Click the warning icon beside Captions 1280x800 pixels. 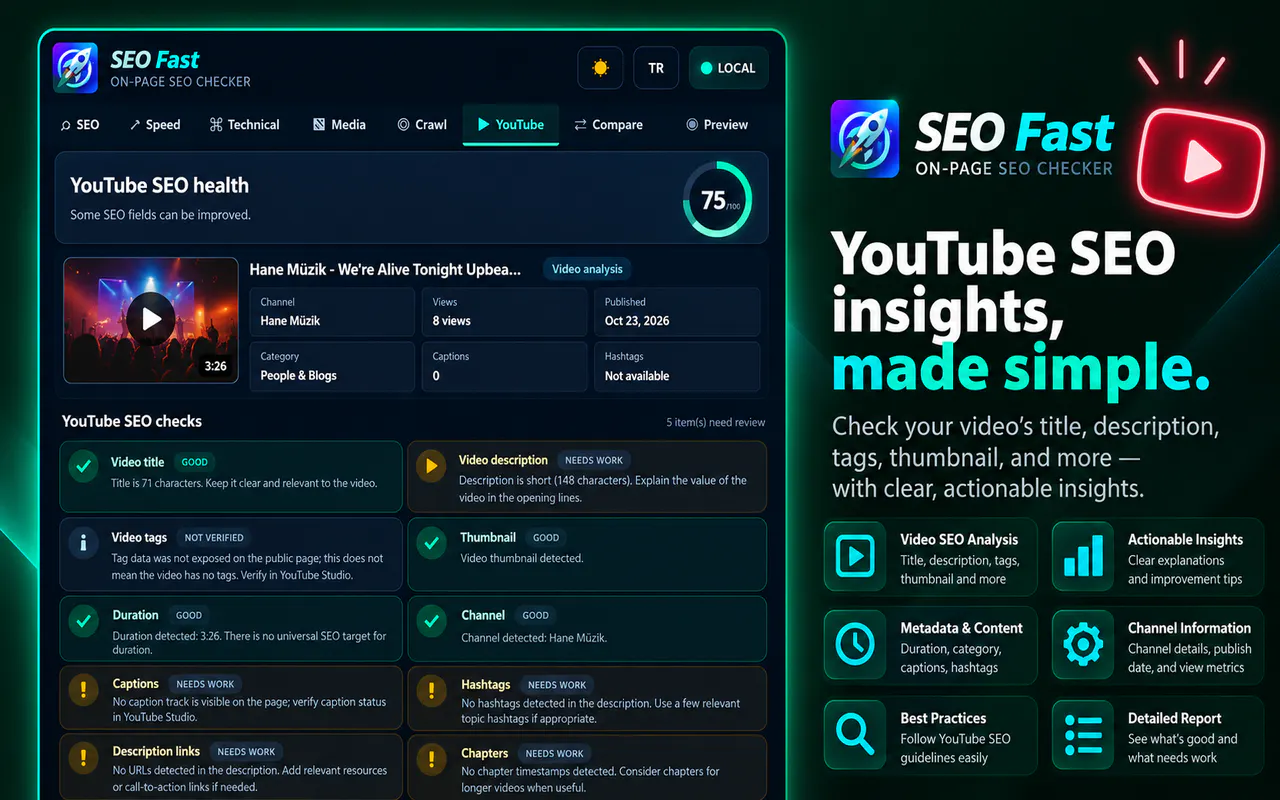[x=82, y=690]
